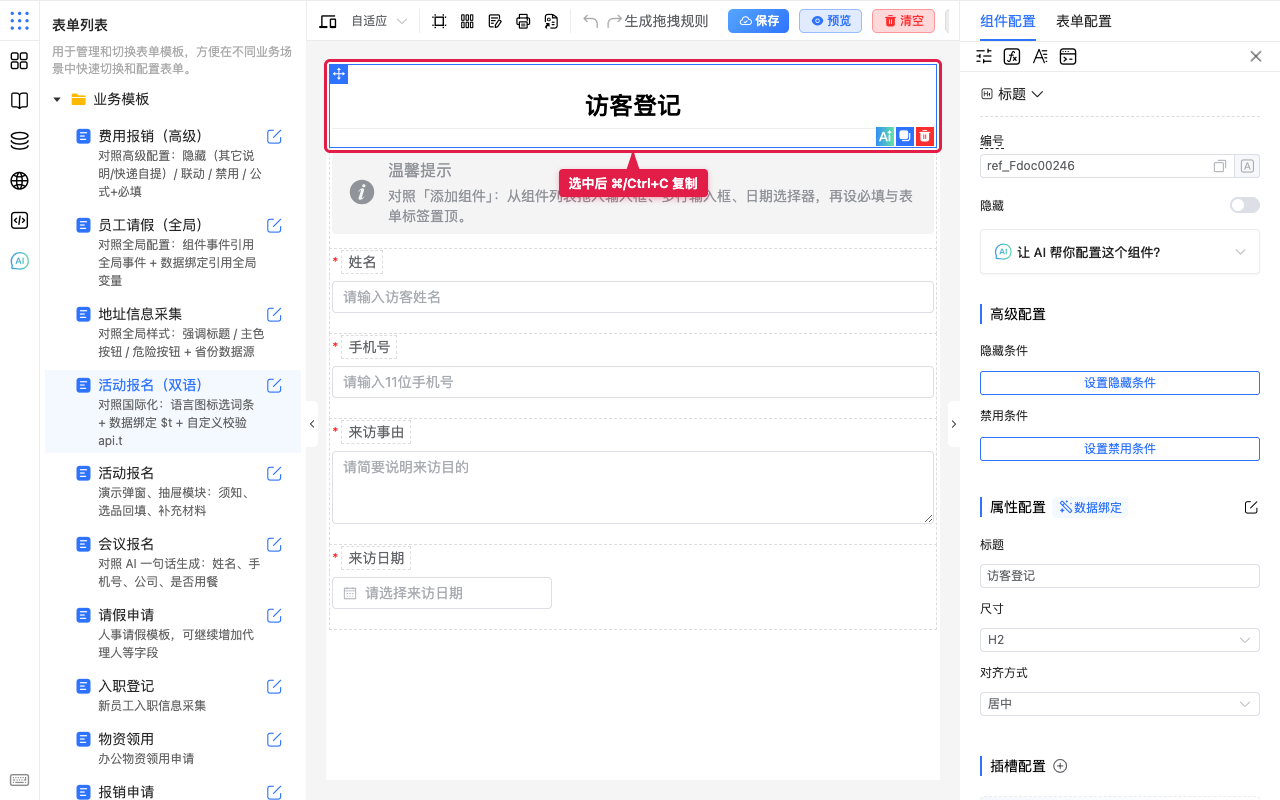
Task: Click the user-document icon after the print icon
Action: (x=551, y=21)
